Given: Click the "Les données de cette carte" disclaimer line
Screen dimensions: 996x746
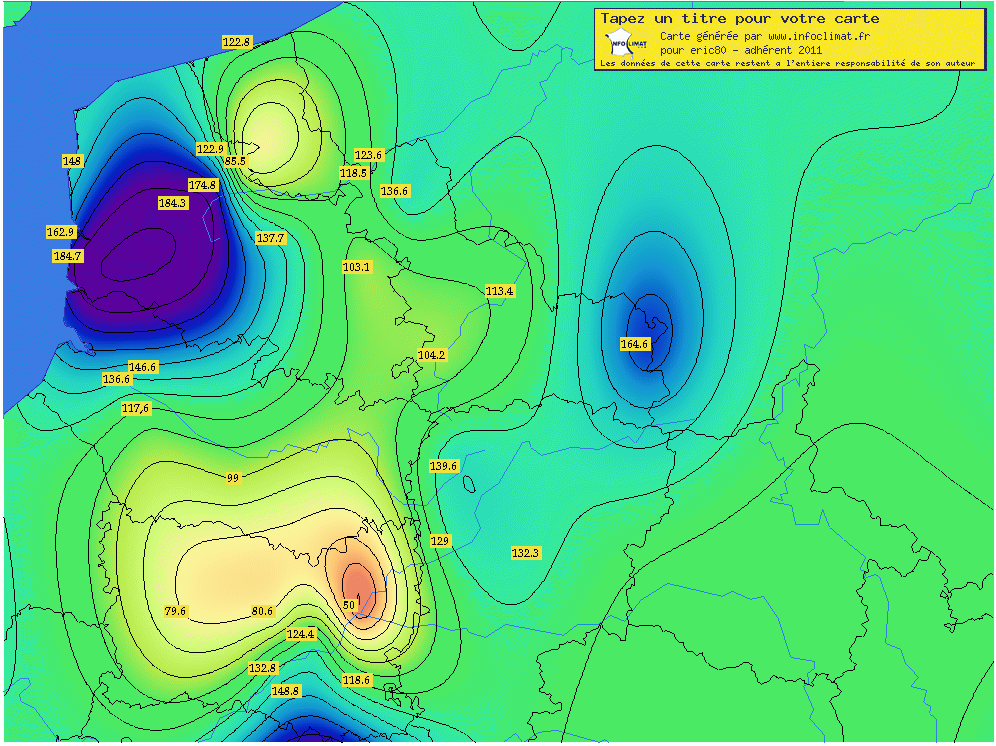Looking at the screenshot, I should tap(788, 64).
